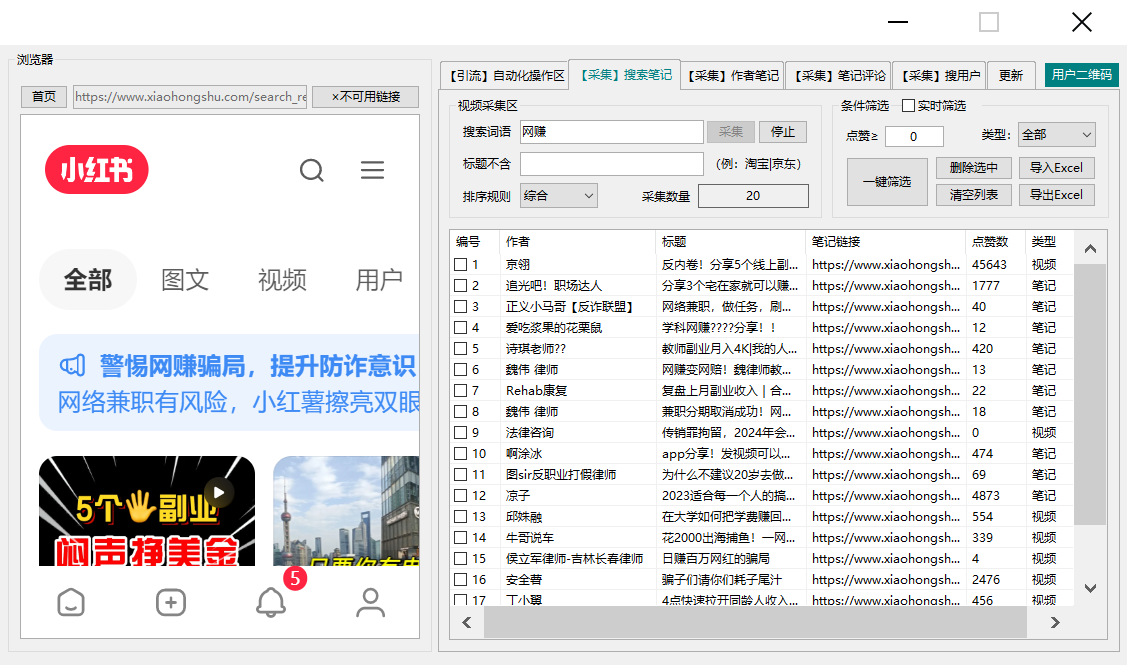Click the 导出Excel button
This screenshot has height=665, width=1127.
click(x=1056, y=194)
